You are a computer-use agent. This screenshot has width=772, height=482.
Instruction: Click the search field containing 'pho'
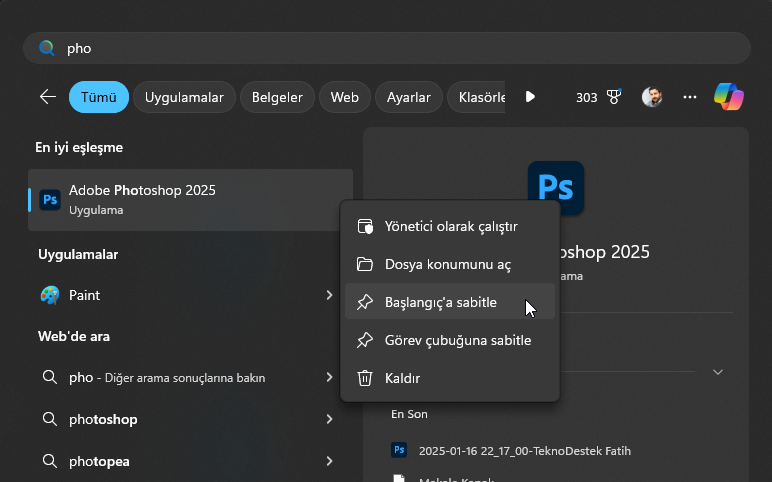pos(386,48)
